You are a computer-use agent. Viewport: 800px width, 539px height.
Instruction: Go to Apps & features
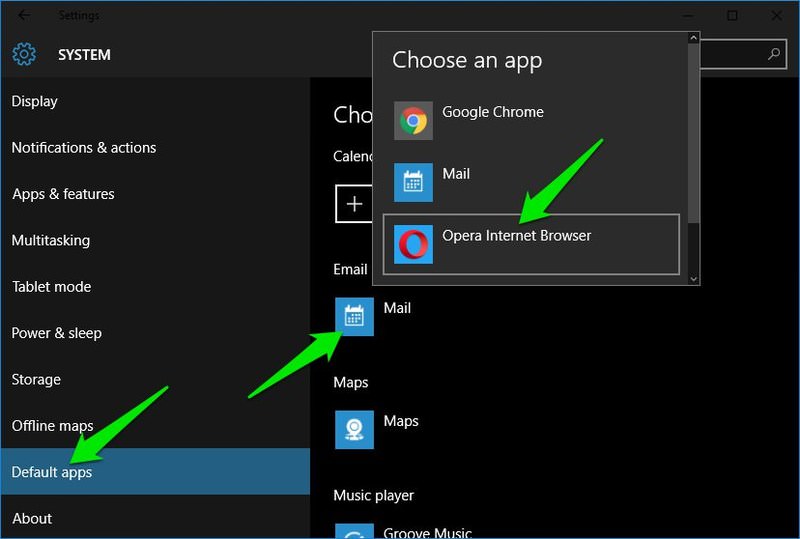tap(155, 194)
